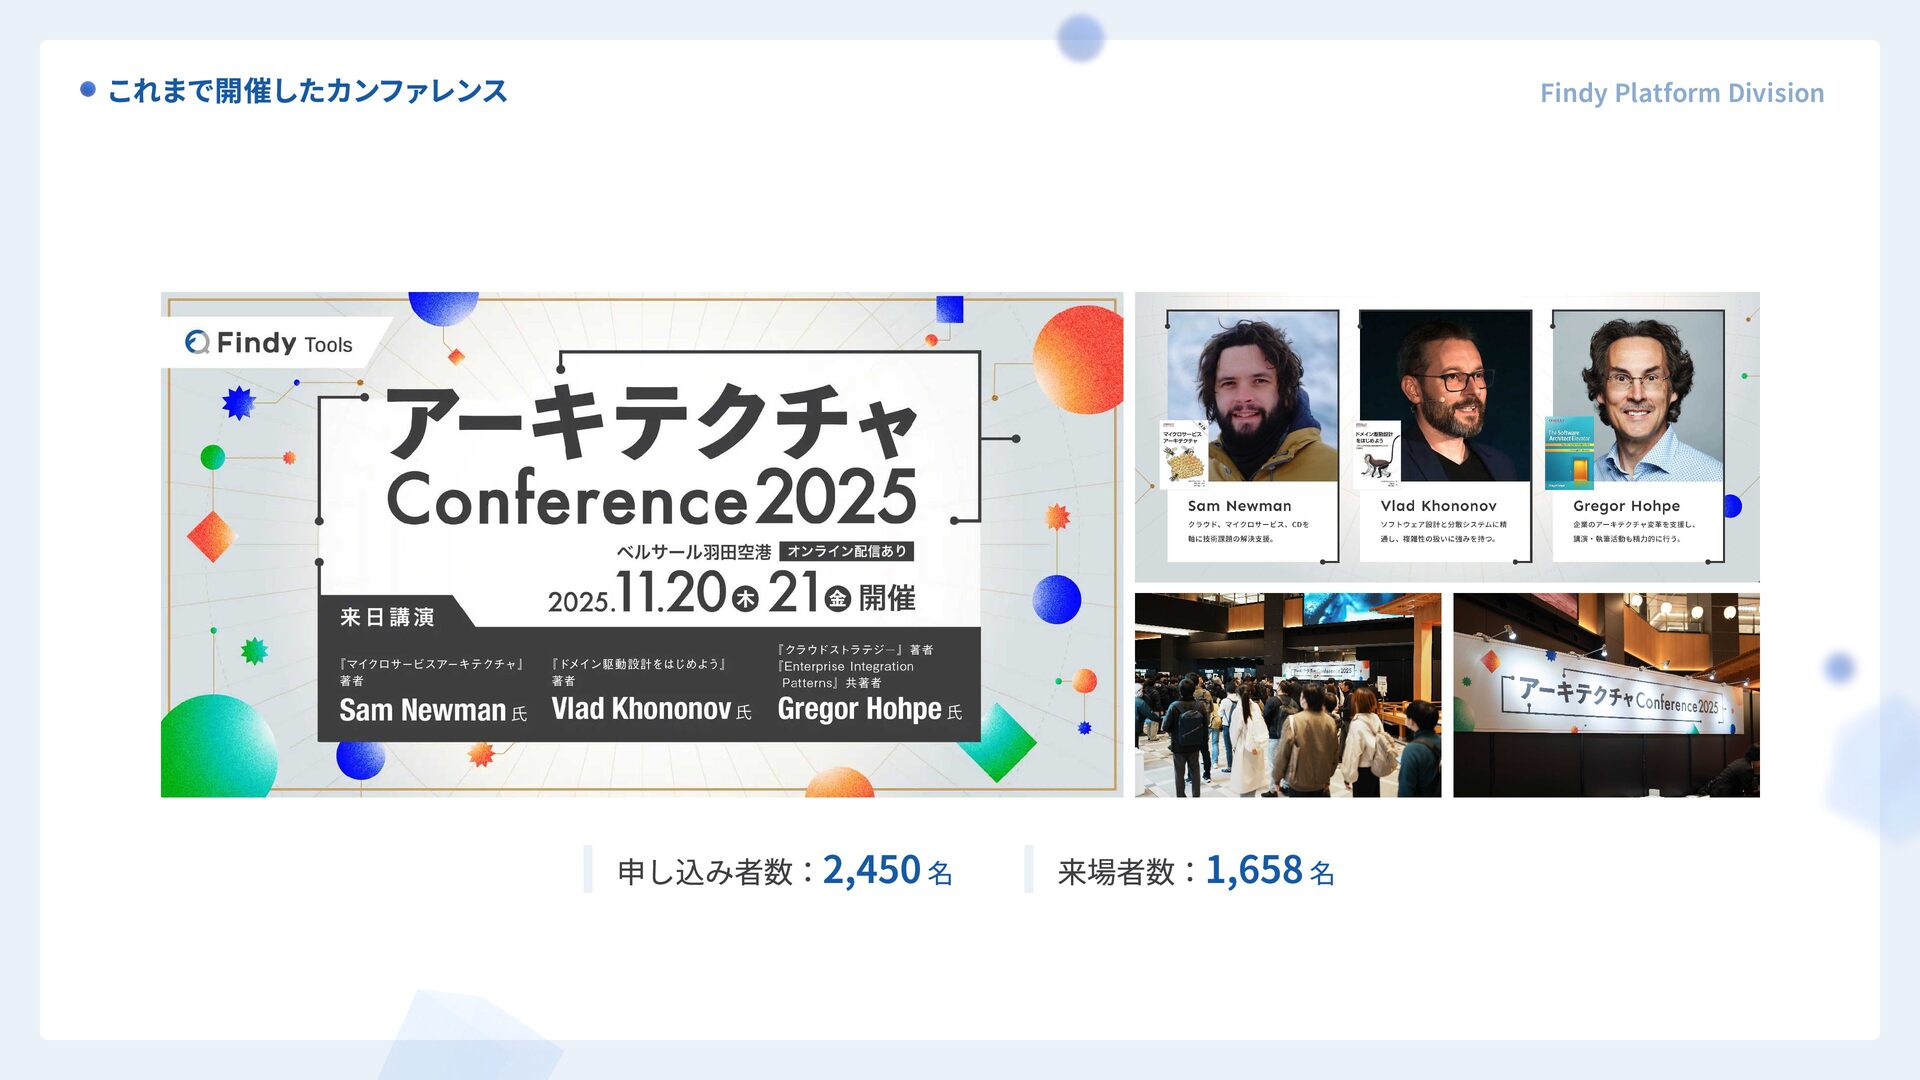
Task: Open the conference signboard photo
Action: pyautogui.click(x=1606, y=695)
